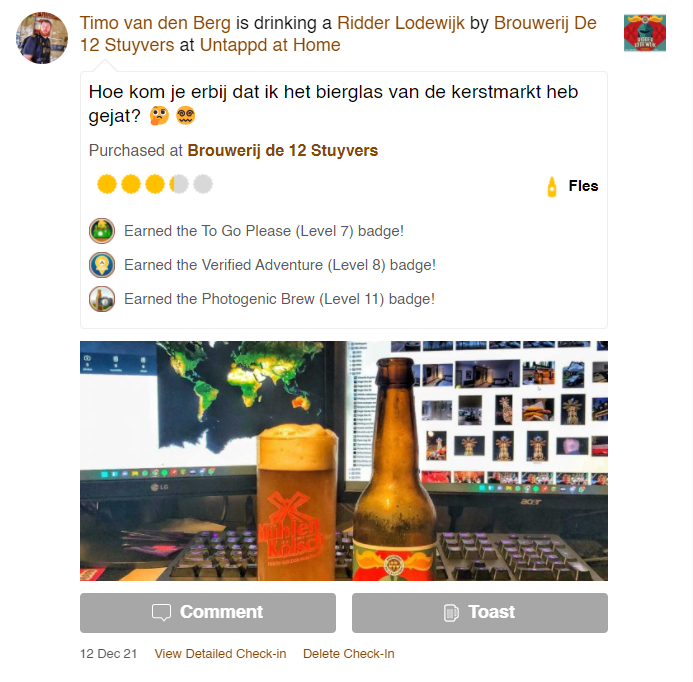The image size is (693, 682).
Task: Open purchase location Brouwerij de 12 Stuyvers
Action: (x=283, y=150)
